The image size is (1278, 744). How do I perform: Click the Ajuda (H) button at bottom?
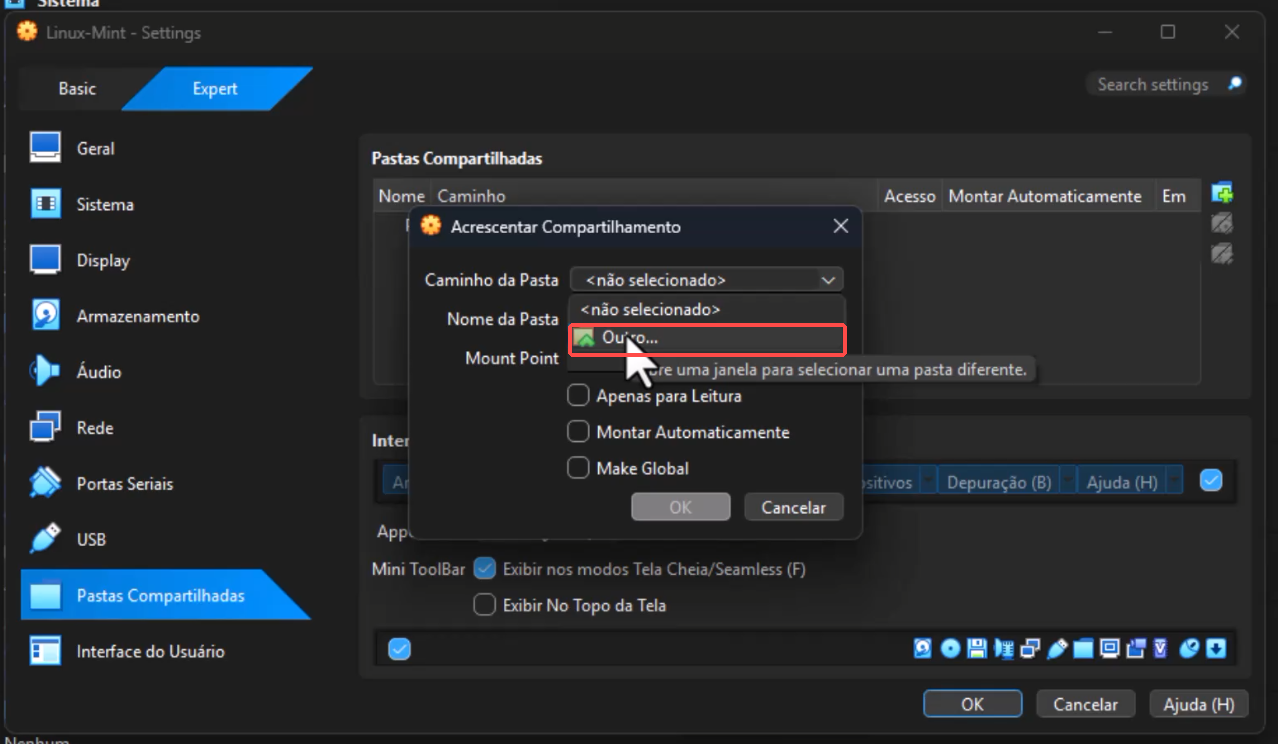(x=1199, y=704)
